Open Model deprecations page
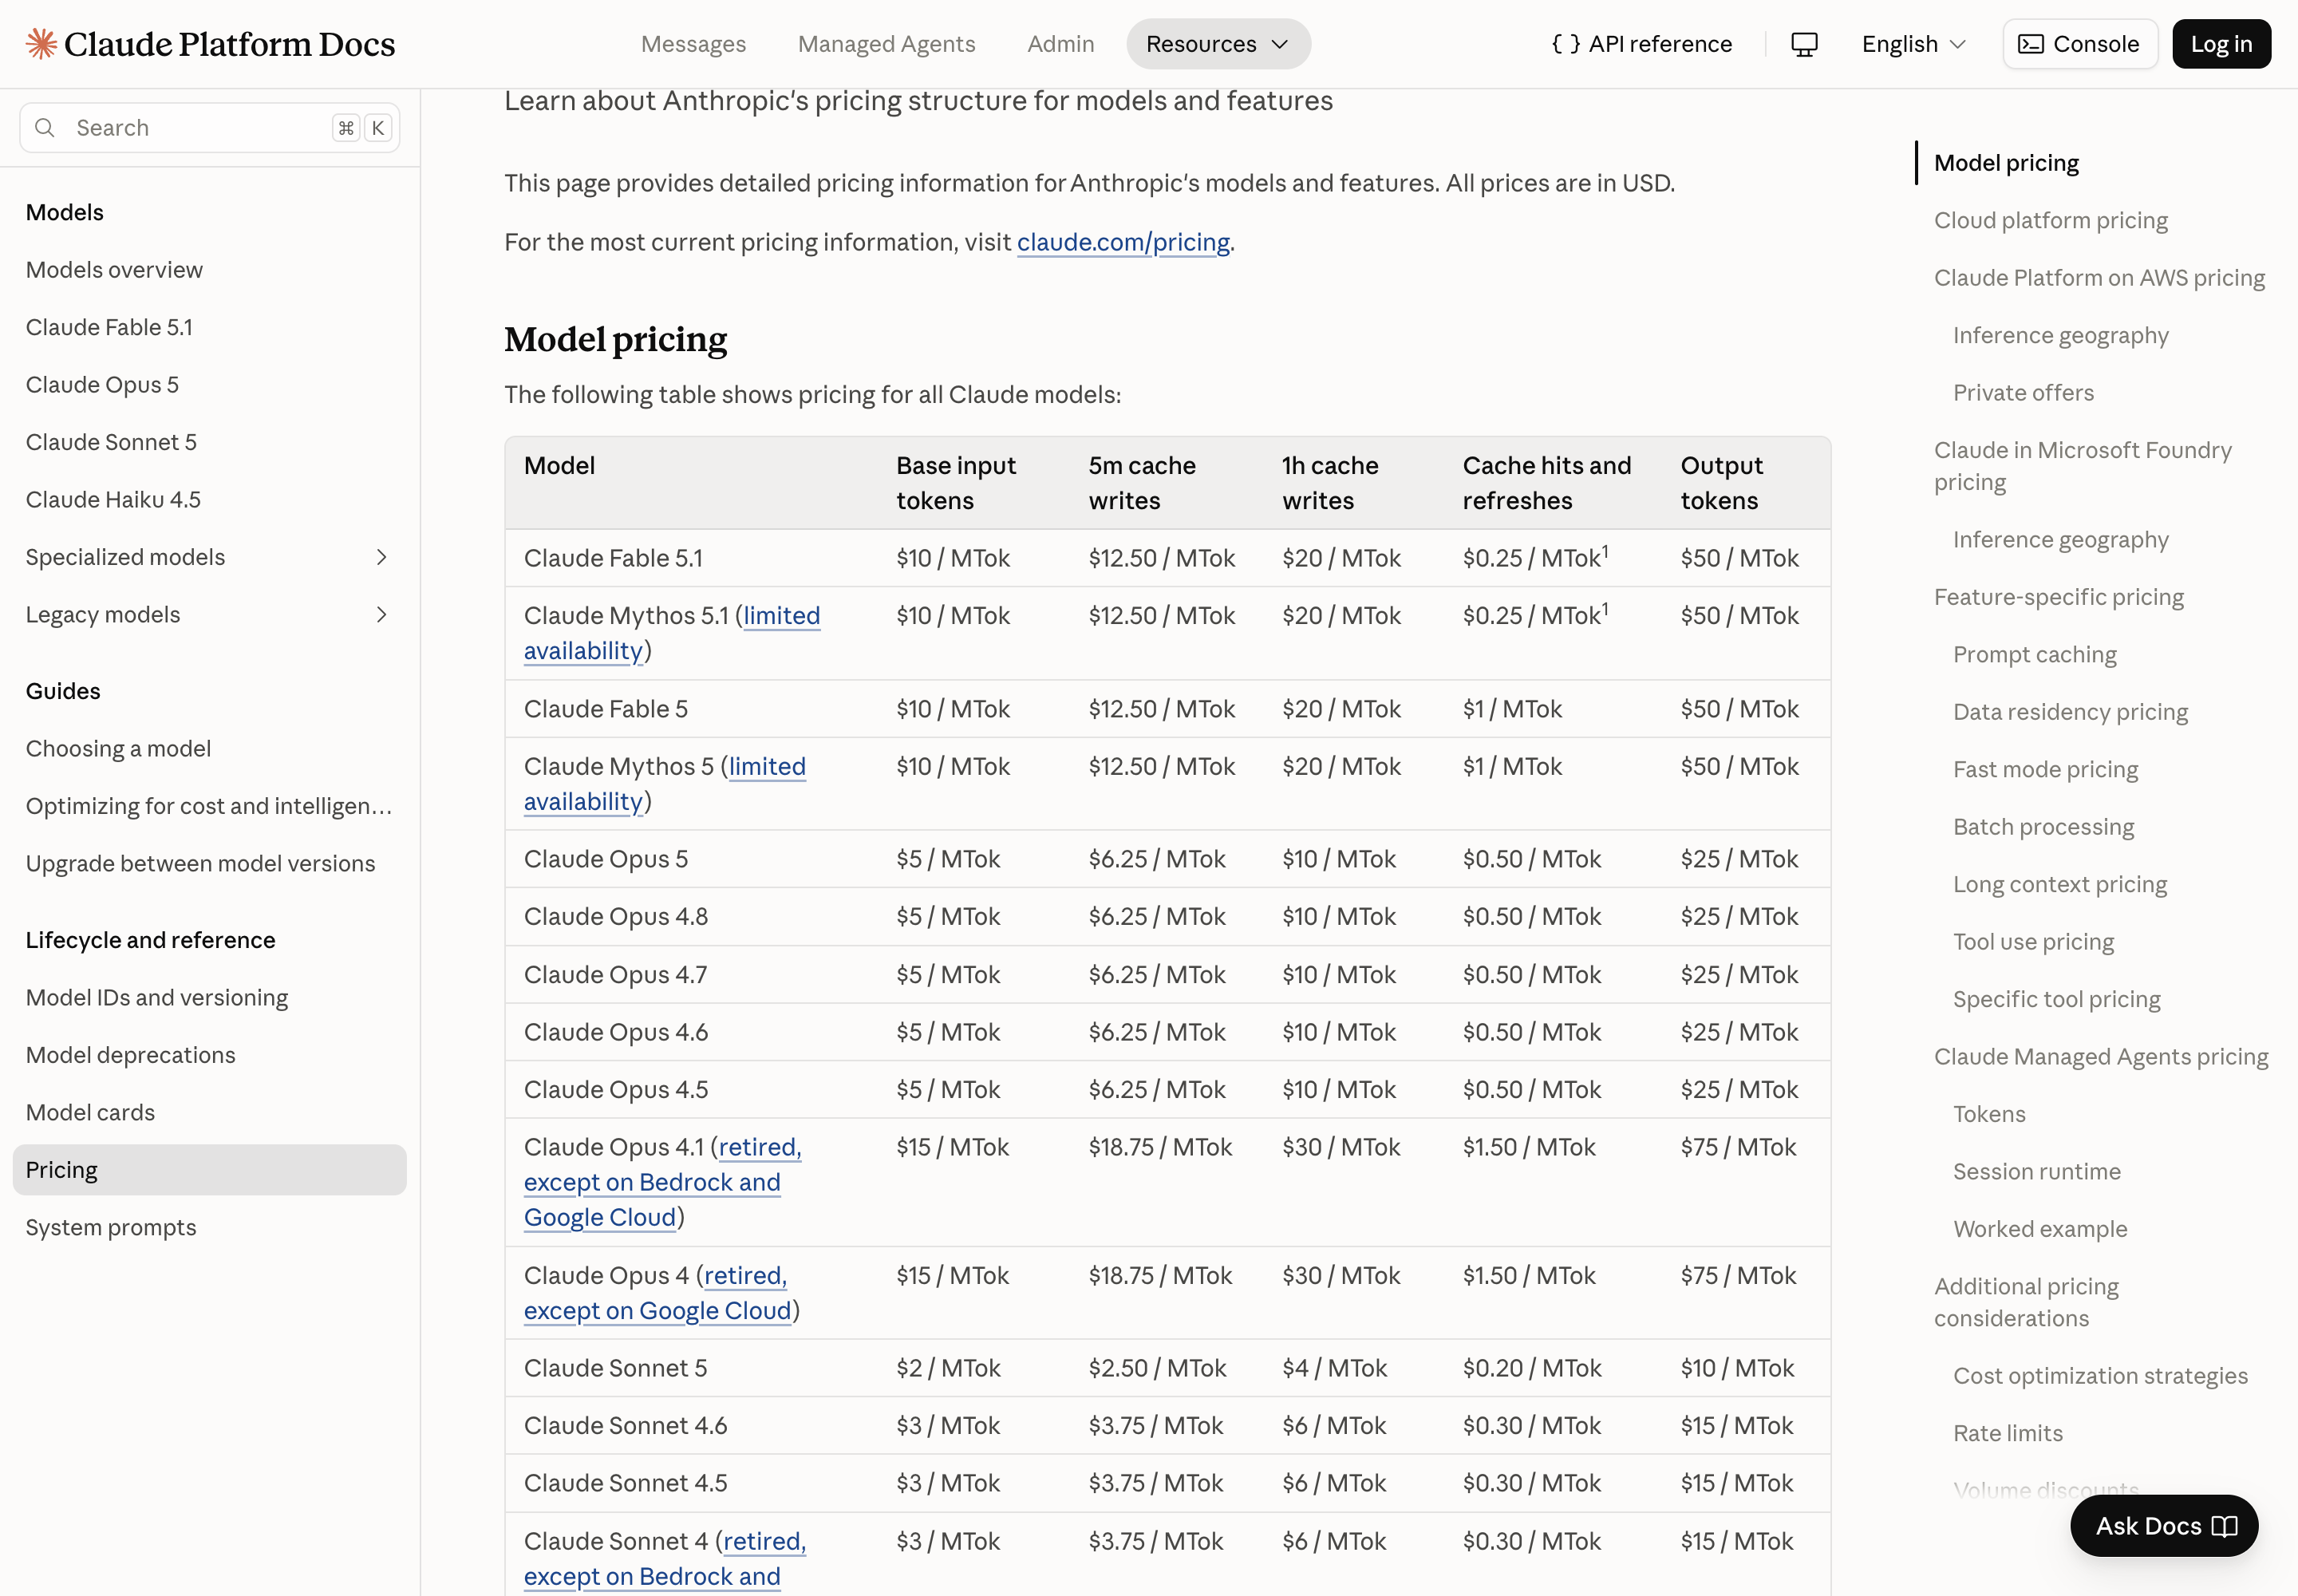The image size is (2298, 1596). pyautogui.click(x=130, y=1055)
